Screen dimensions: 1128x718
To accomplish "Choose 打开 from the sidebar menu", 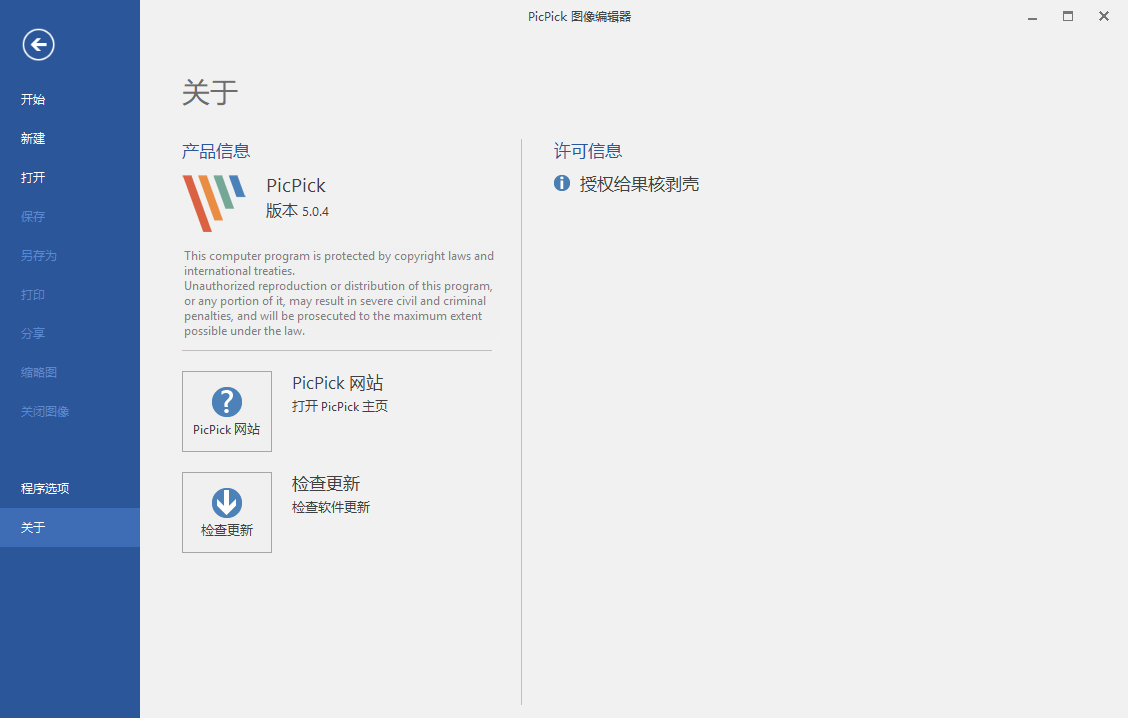I will click(33, 177).
